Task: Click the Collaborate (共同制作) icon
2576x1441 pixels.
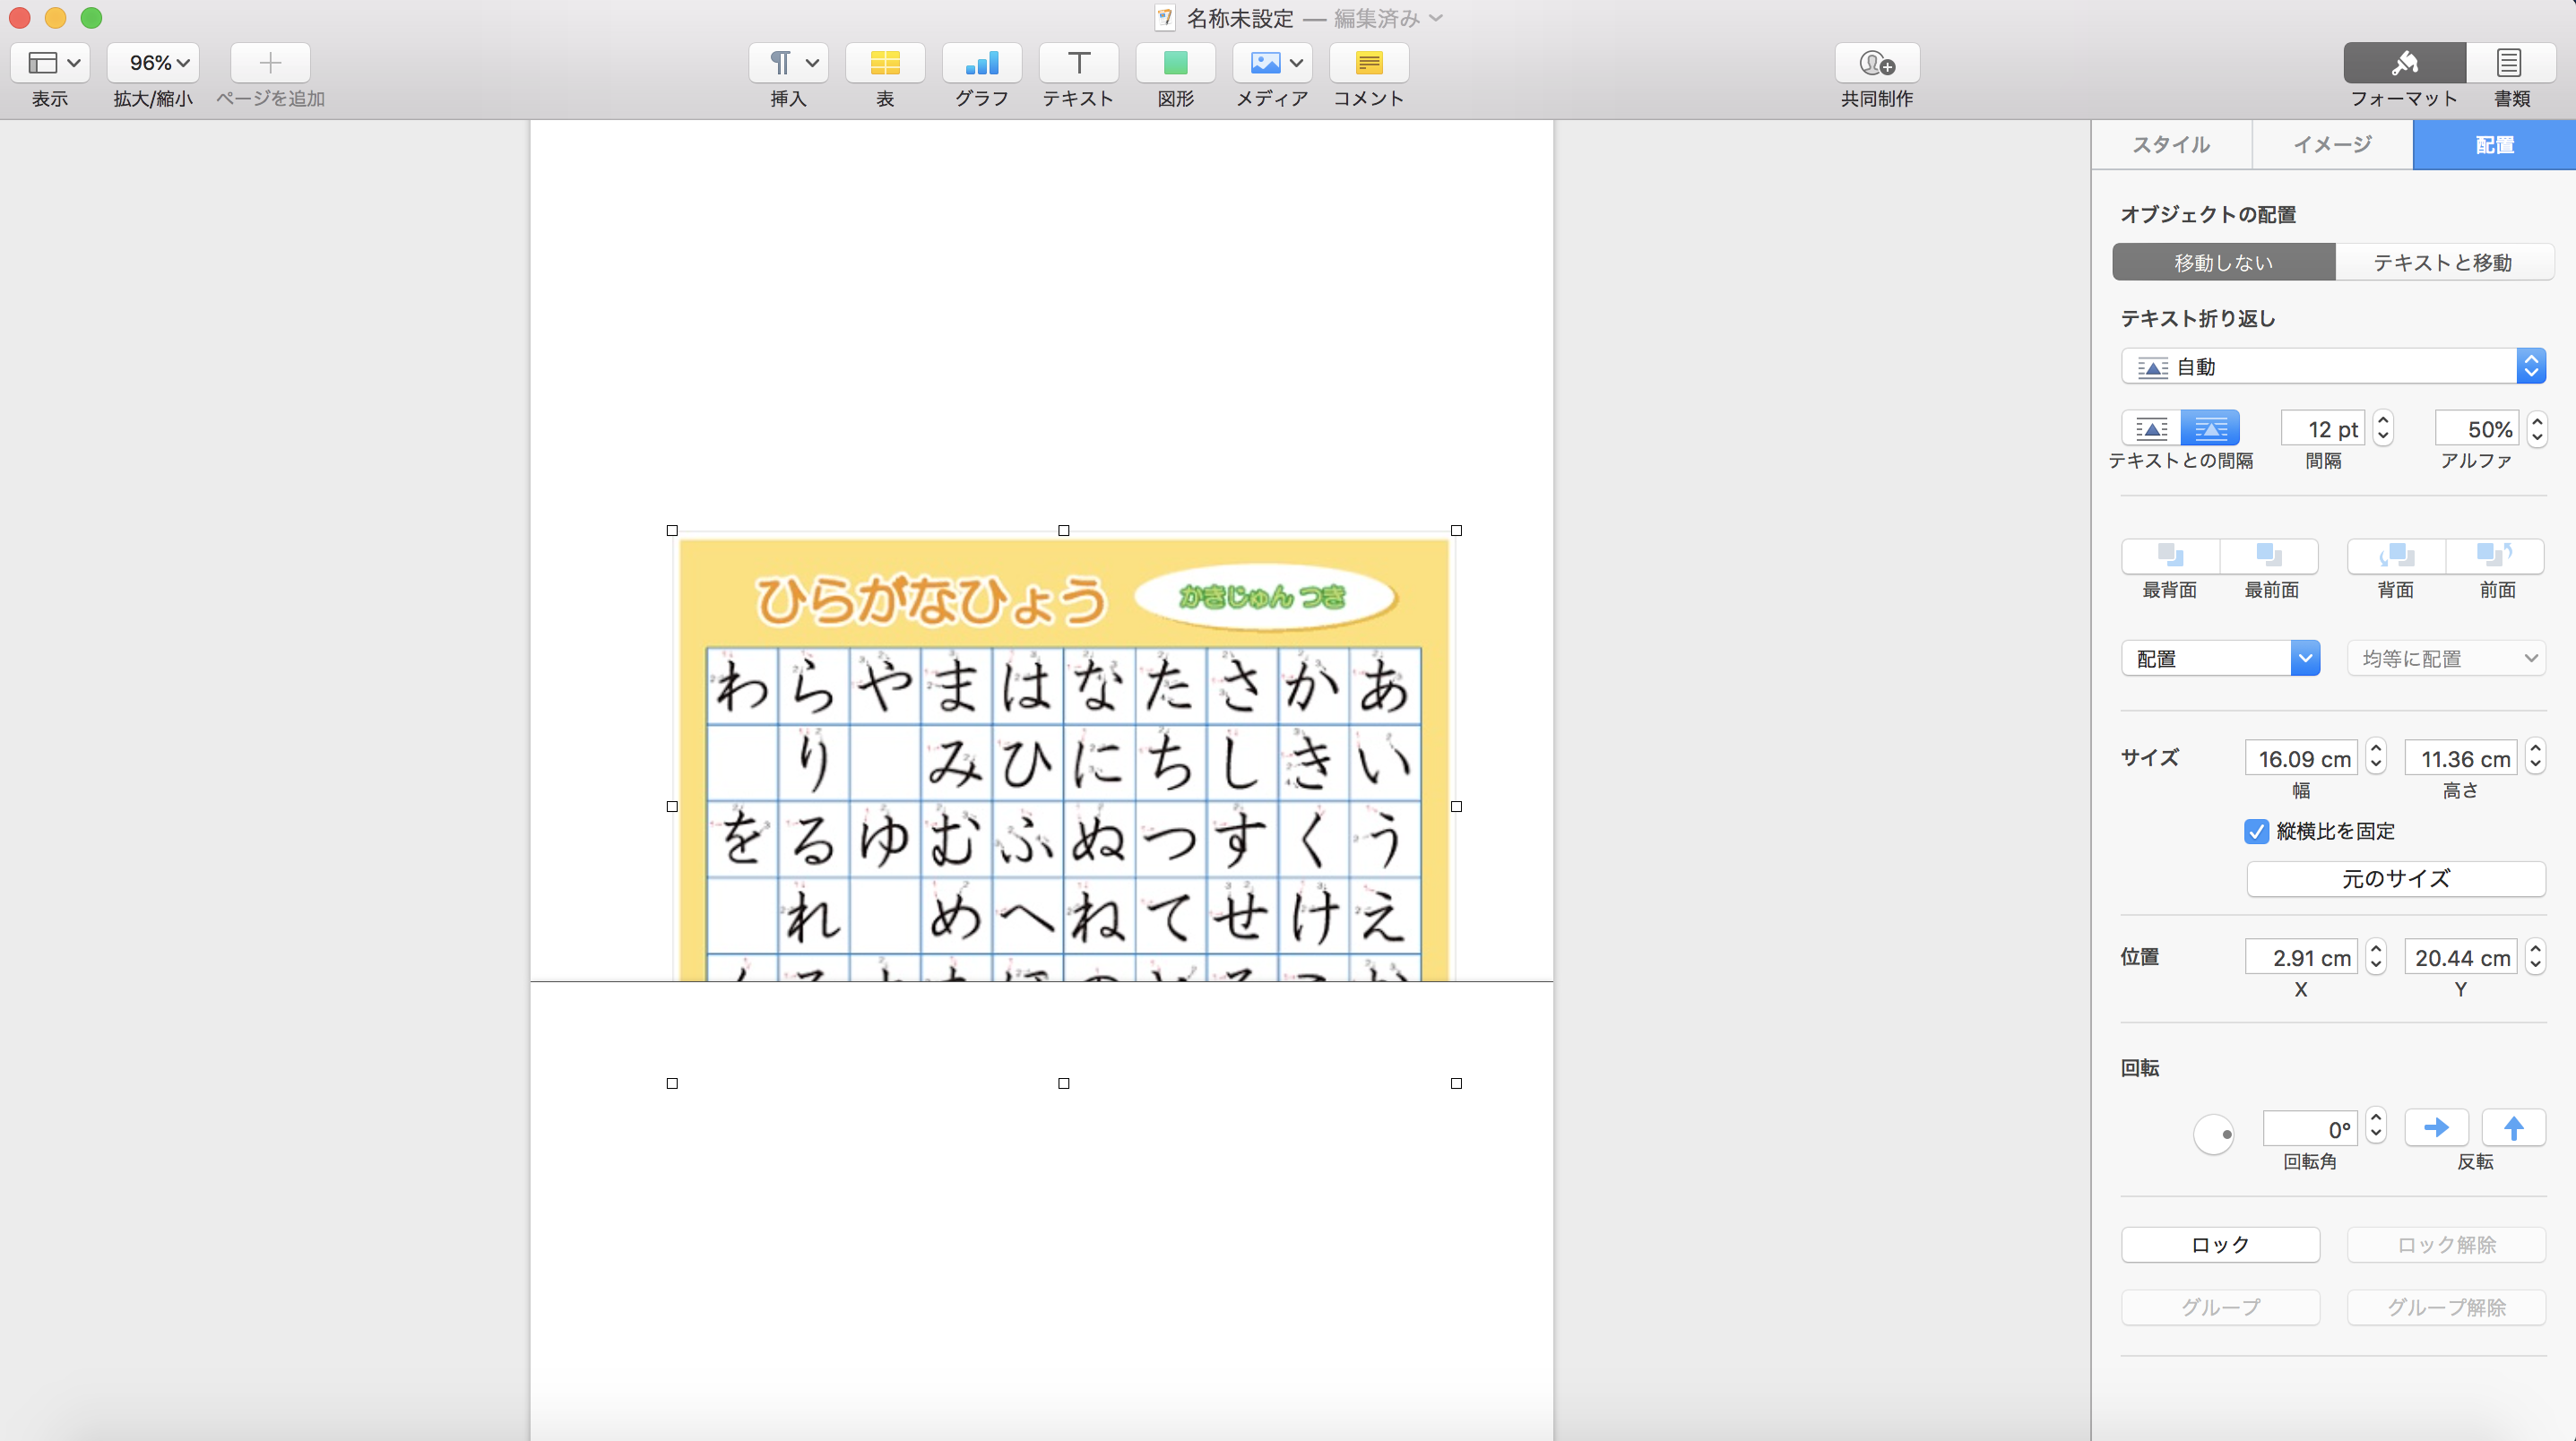Action: (x=1876, y=63)
